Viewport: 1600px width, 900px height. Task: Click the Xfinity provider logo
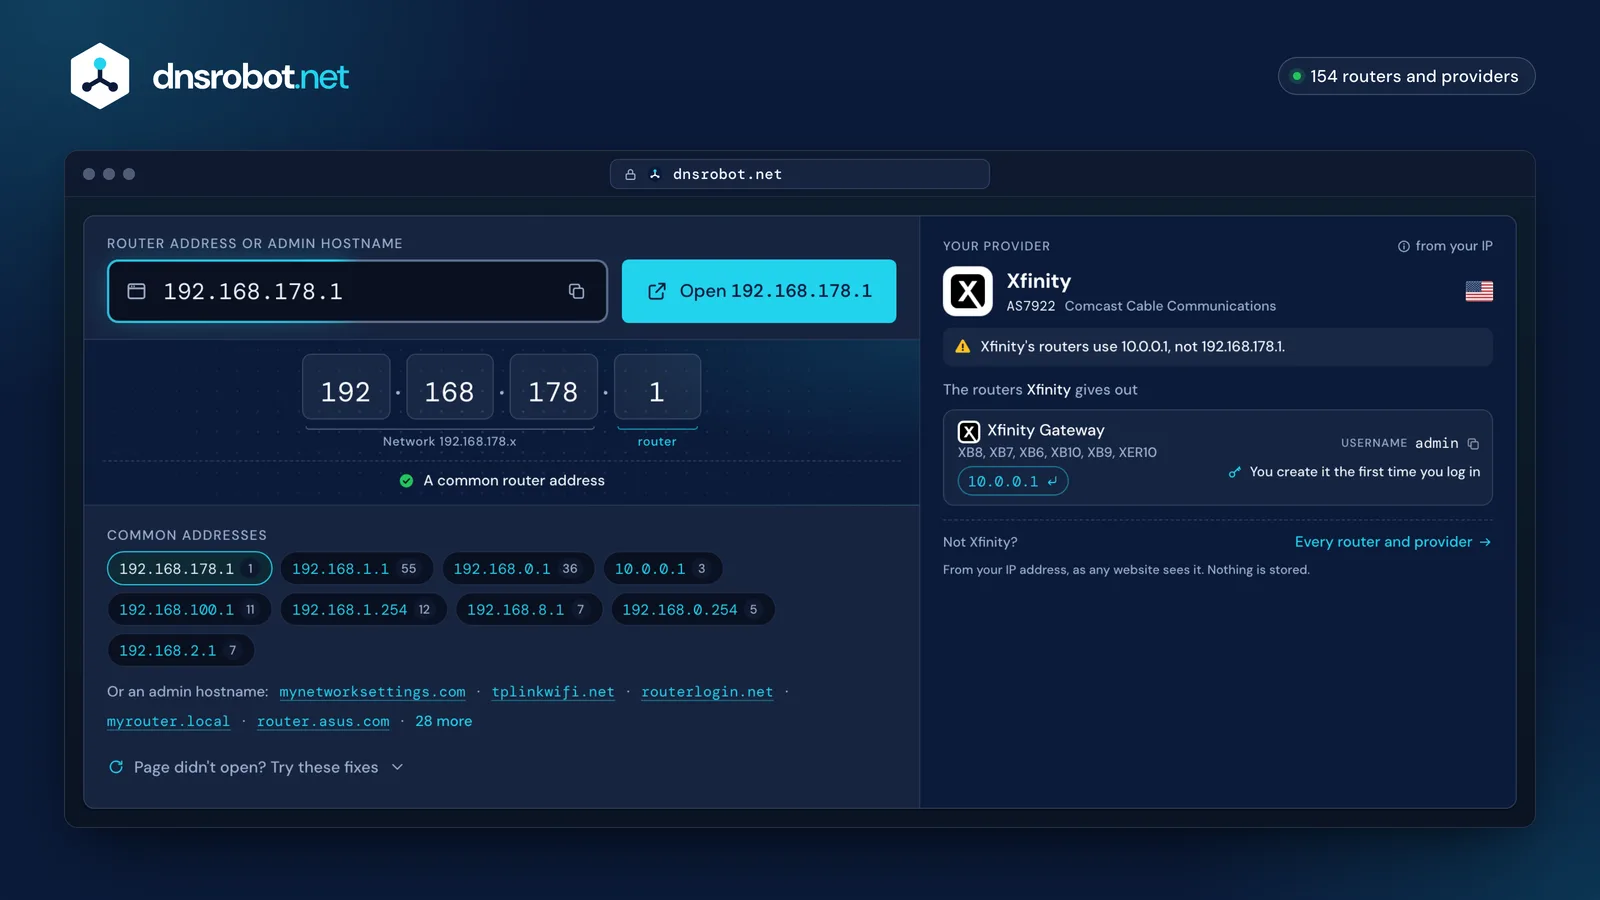click(968, 291)
